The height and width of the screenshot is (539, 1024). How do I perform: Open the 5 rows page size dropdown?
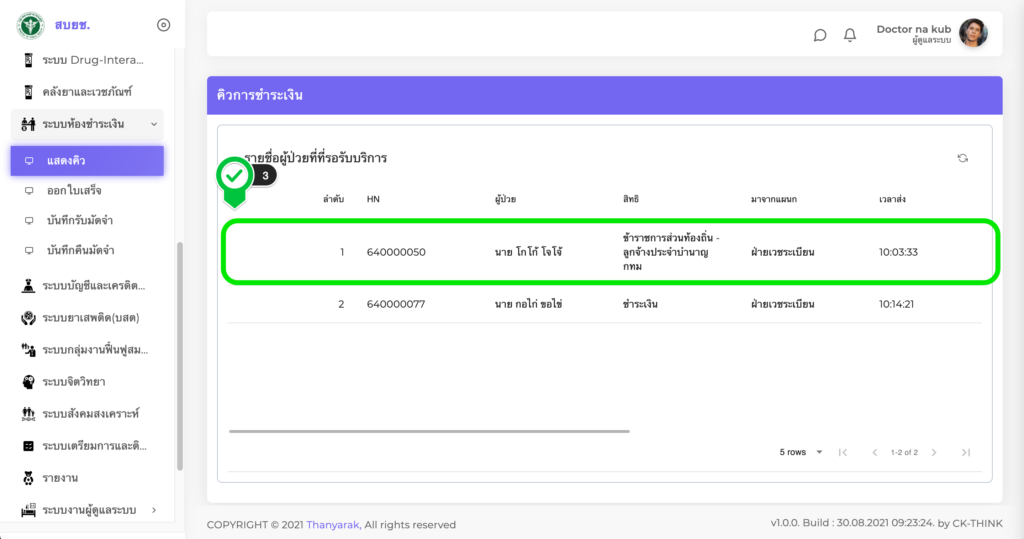(x=801, y=452)
